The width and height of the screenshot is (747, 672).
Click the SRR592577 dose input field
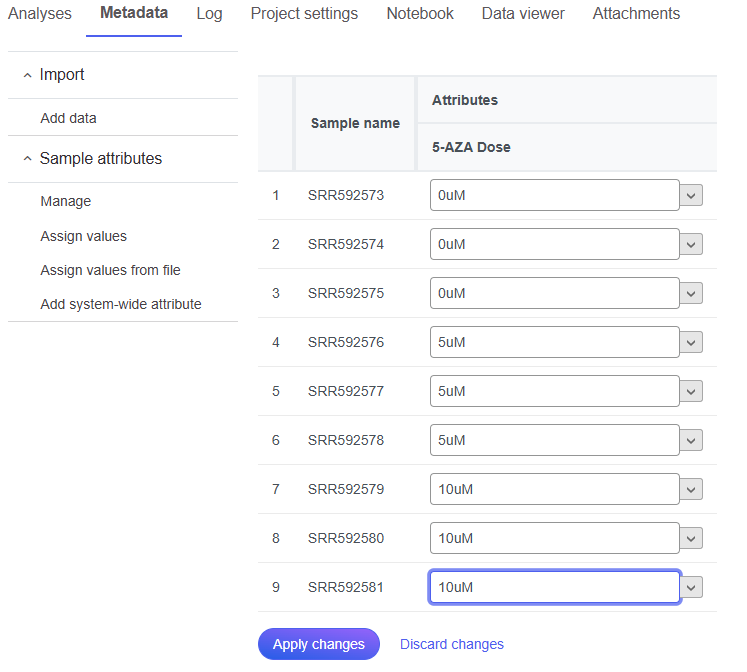pyautogui.click(x=554, y=392)
